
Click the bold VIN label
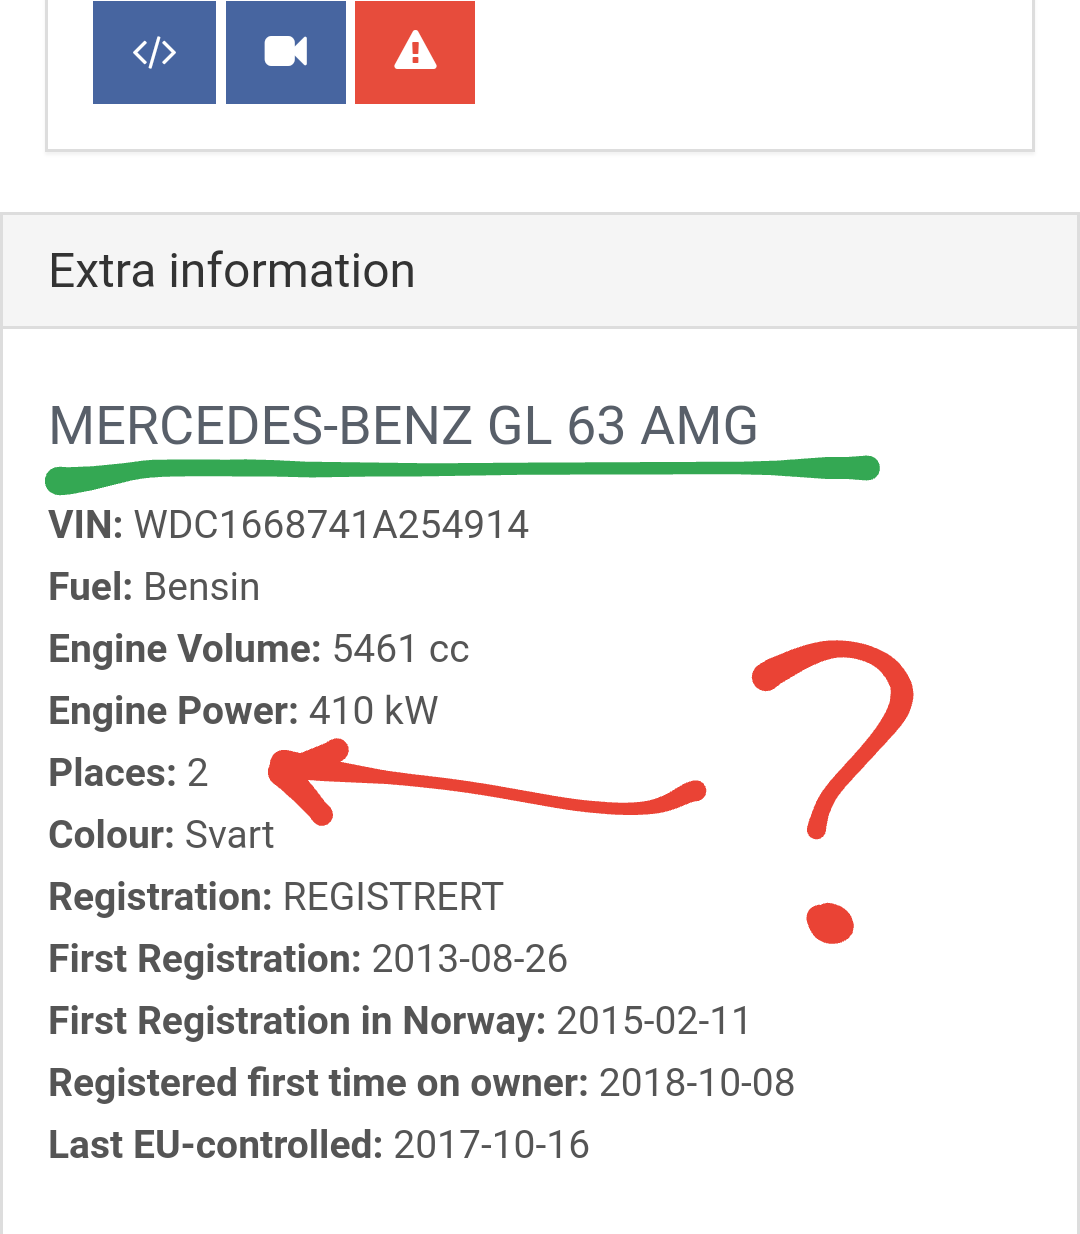tap(85, 525)
